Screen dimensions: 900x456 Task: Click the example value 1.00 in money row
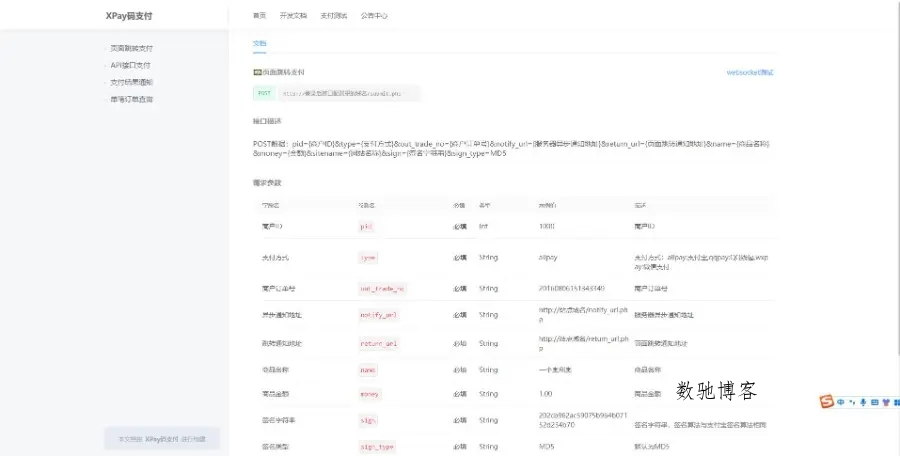tap(545, 394)
